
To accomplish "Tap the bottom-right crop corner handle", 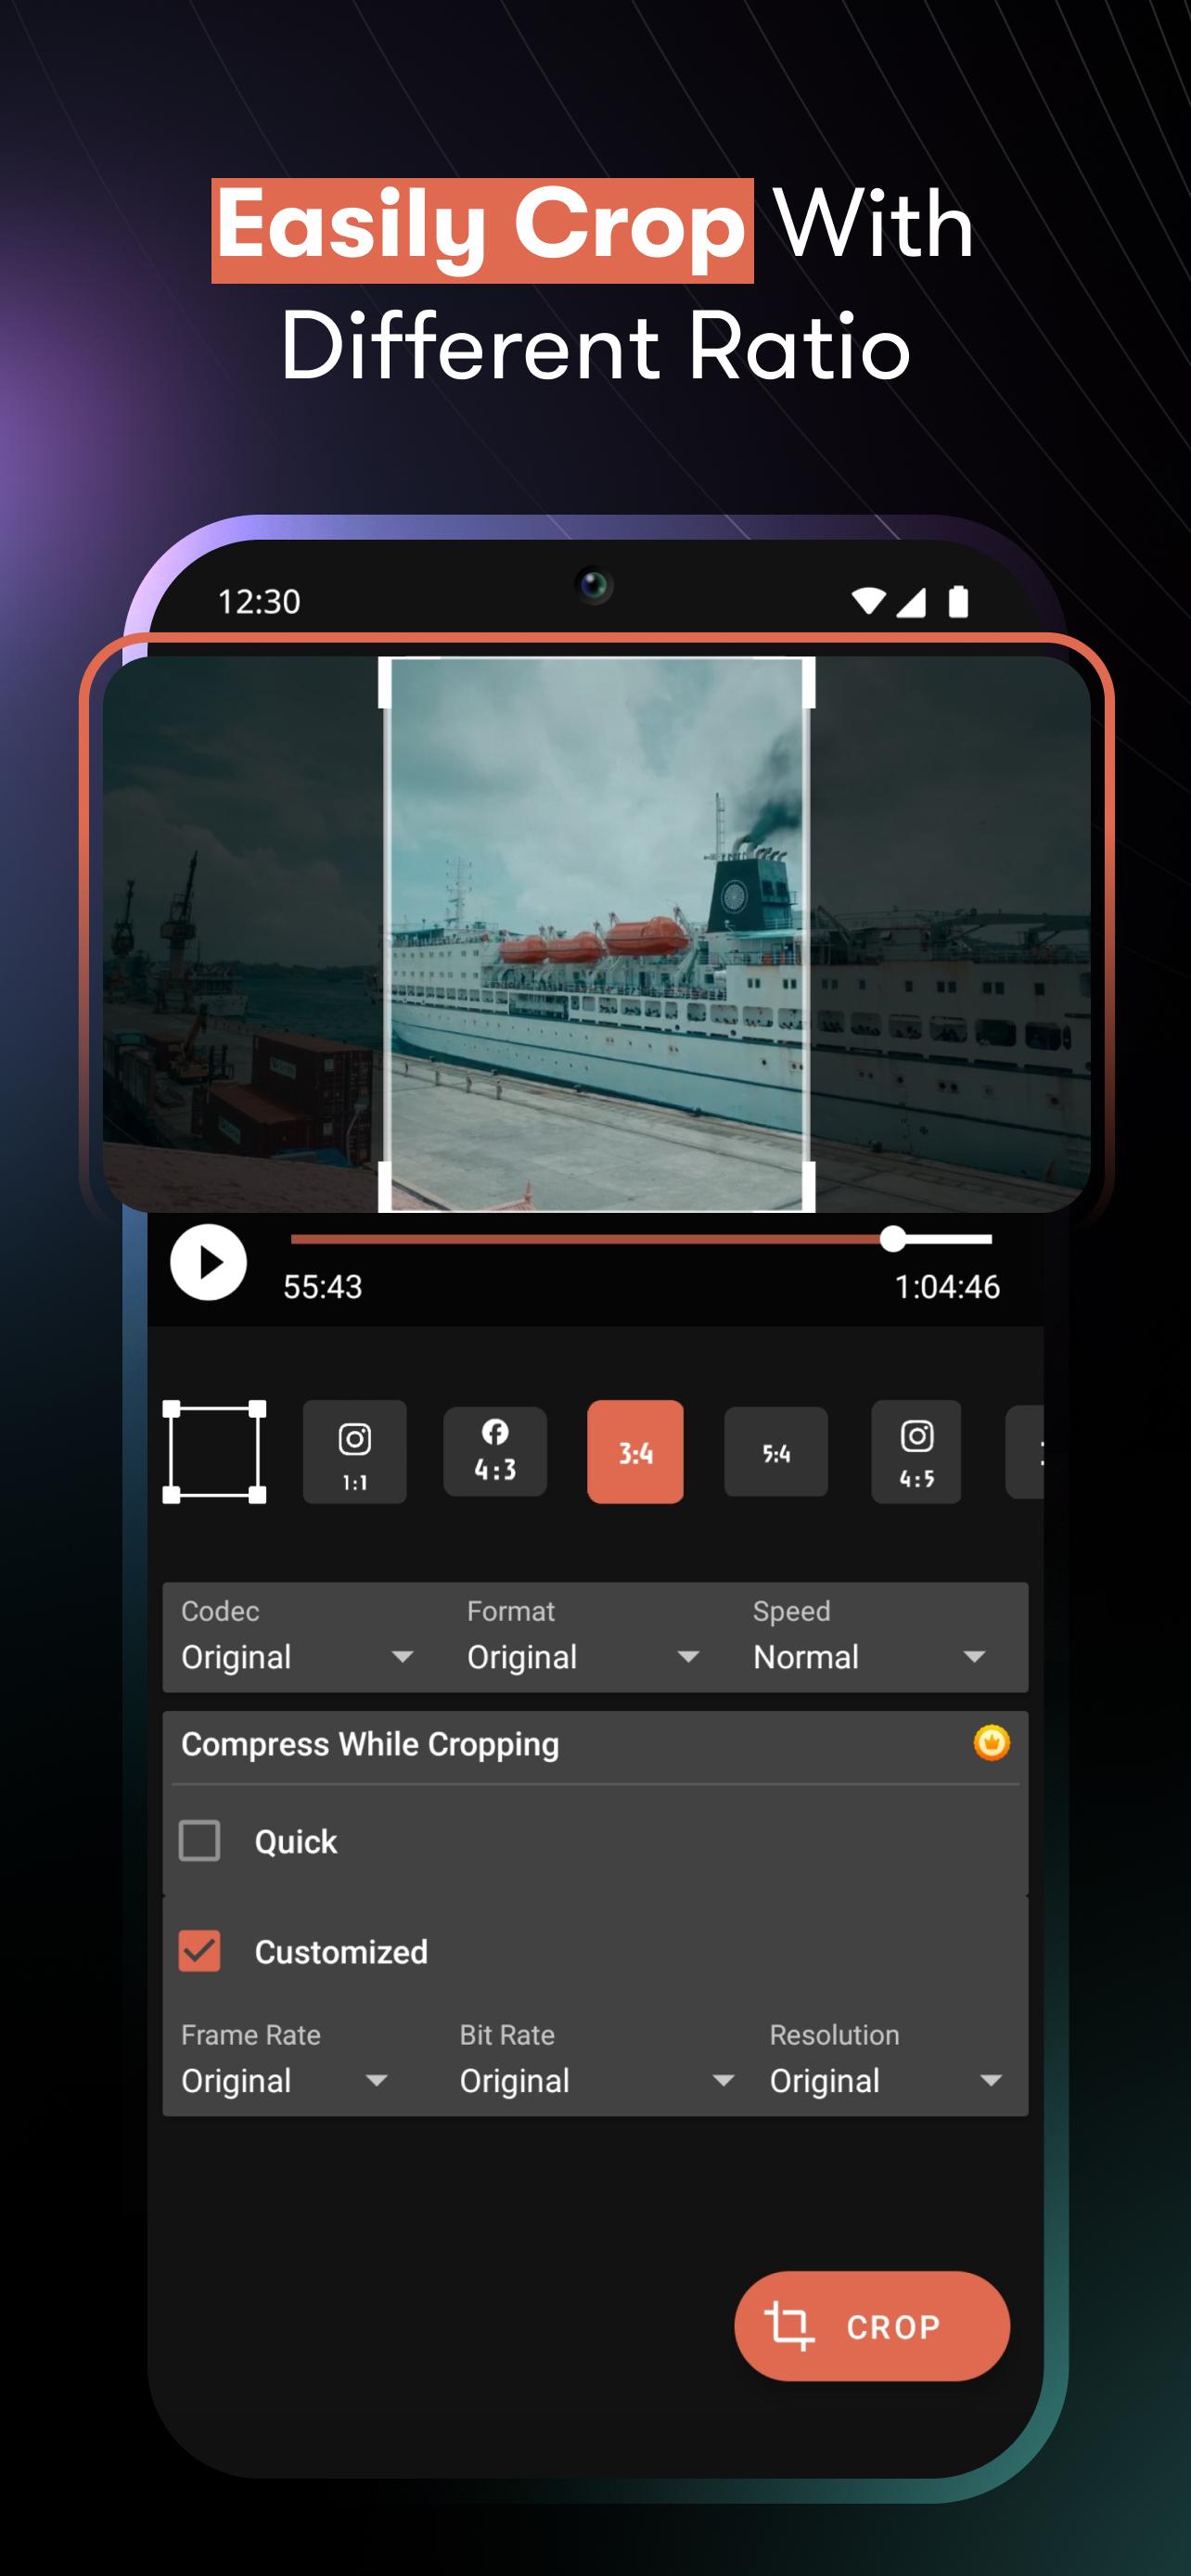I will coord(808,1186).
